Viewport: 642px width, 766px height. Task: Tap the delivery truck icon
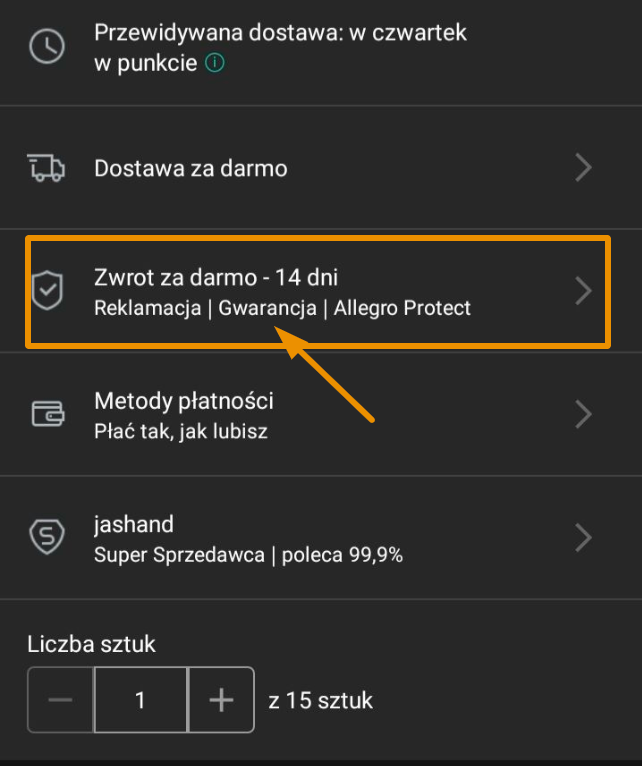click(46, 168)
